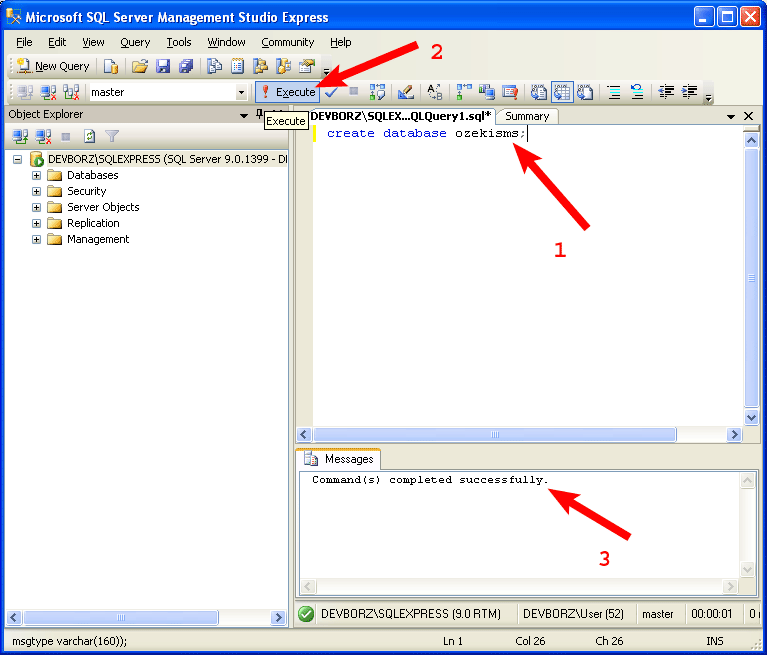
Task: Open the Help menu
Action: 340,43
